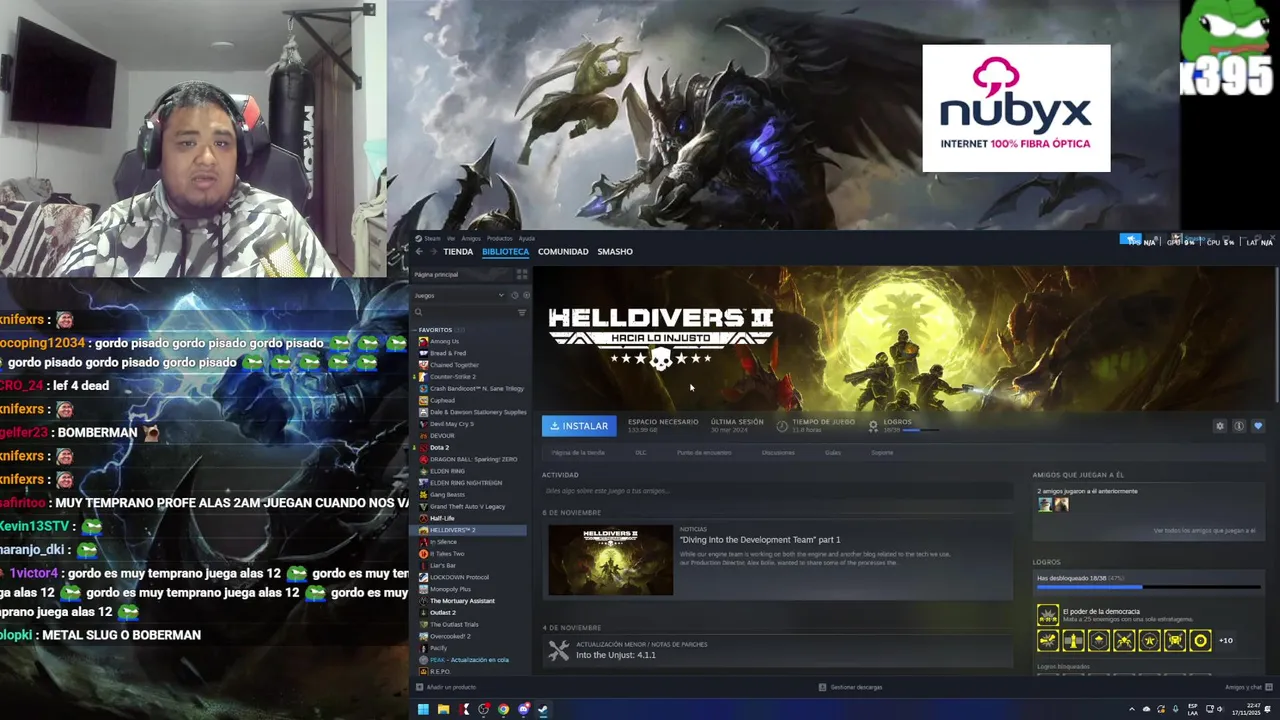The width and height of the screenshot is (1280, 720).
Task: Open Google Chrome from the taskbar
Action: (x=503, y=710)
